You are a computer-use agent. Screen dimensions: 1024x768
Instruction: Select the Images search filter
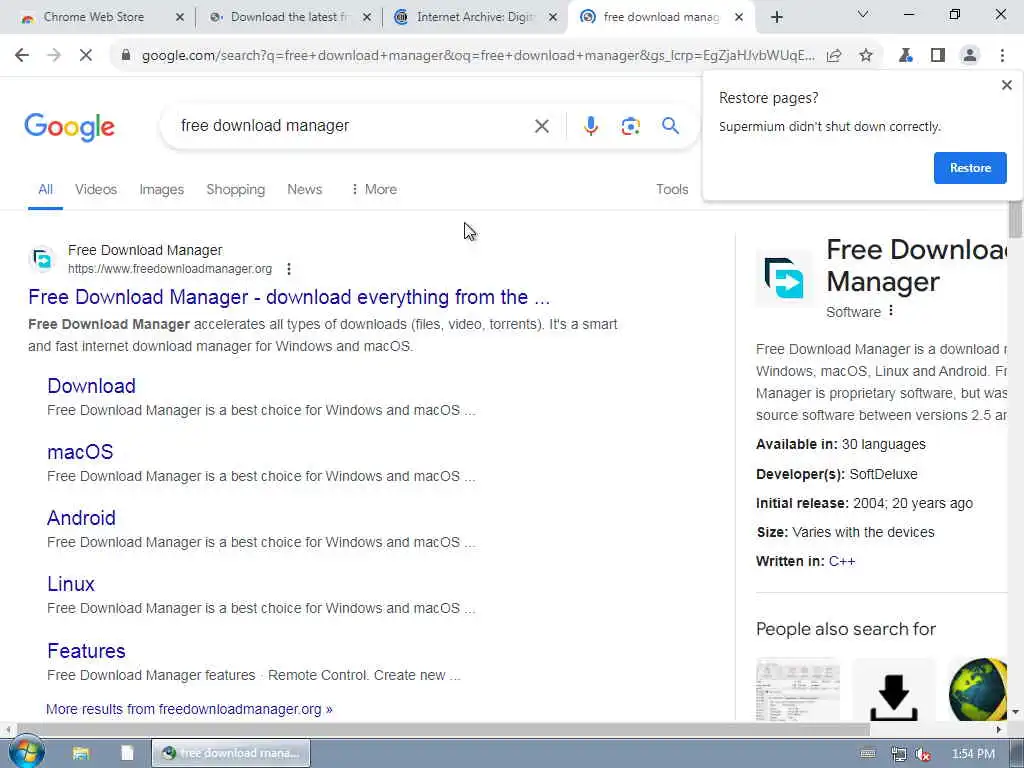[x=161, y=189]
